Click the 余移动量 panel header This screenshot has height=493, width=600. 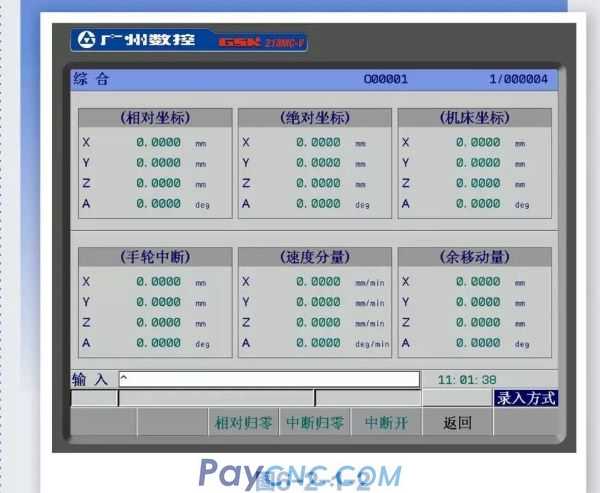(x=474, y=257)
